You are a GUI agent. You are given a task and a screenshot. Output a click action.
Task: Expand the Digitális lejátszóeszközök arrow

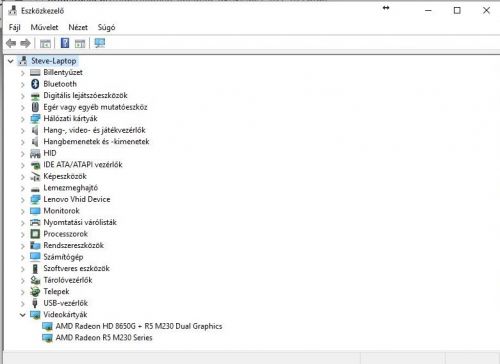pyautogui.click(x=23, y=96)
